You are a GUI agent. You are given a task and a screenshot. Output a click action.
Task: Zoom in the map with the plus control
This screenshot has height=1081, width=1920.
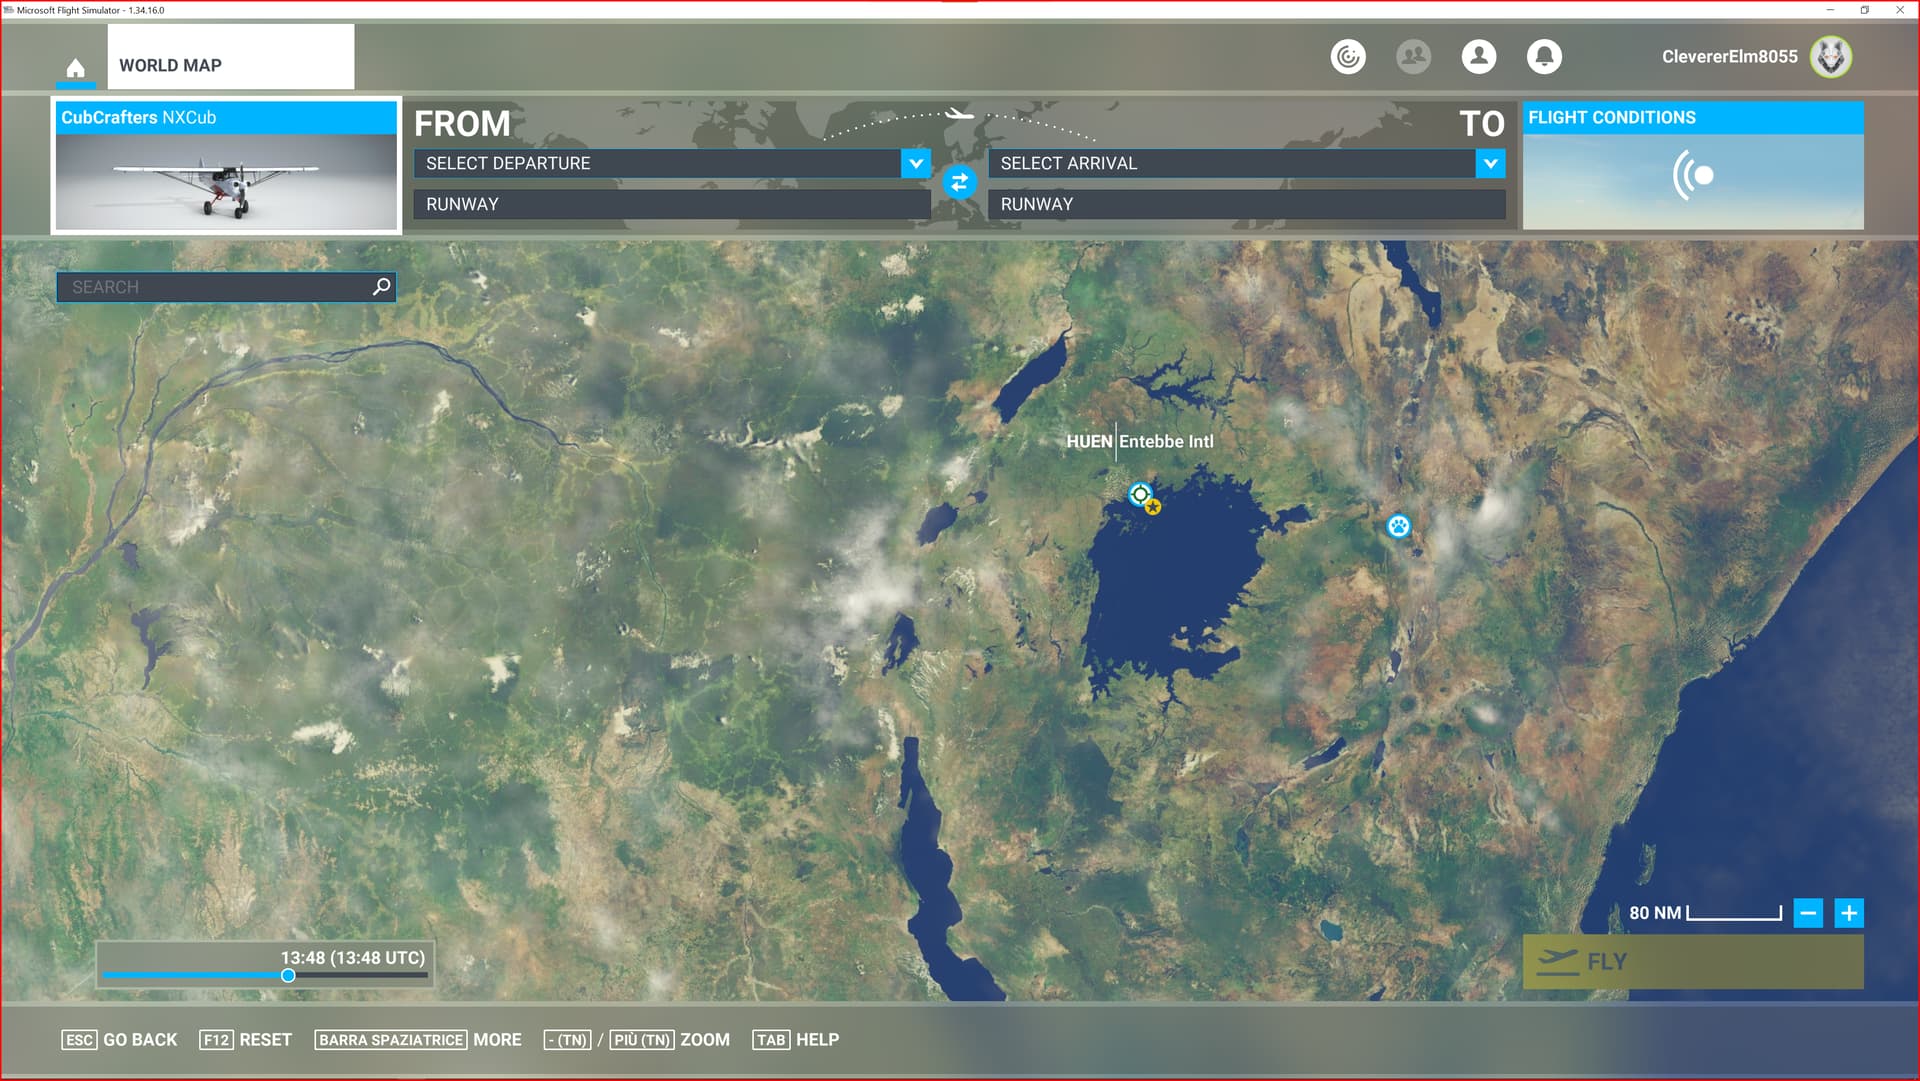tap(1849, 913)
